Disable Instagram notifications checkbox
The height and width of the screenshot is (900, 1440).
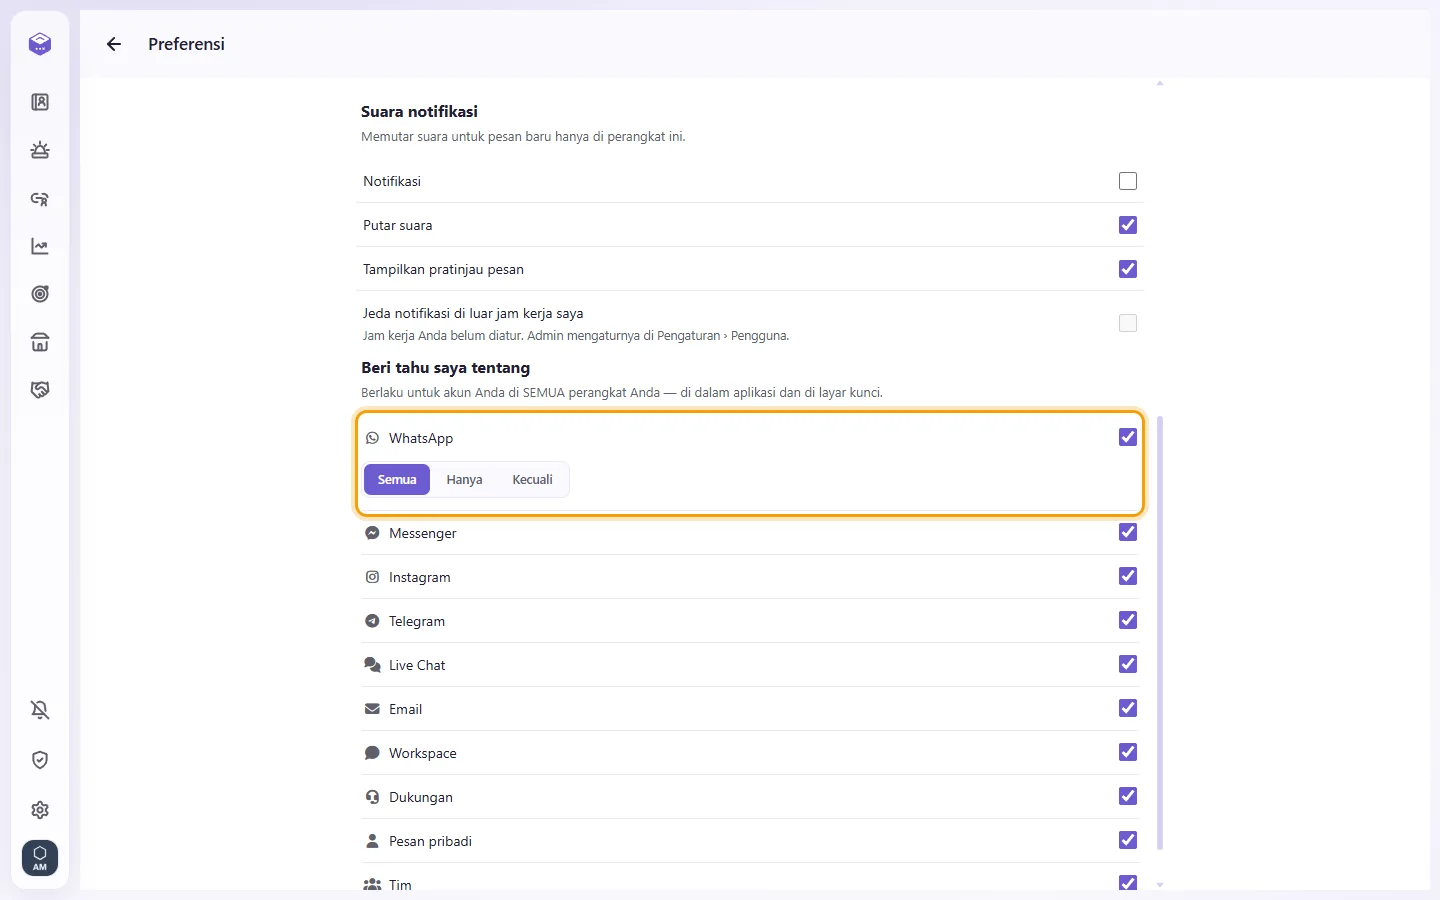1128,576
